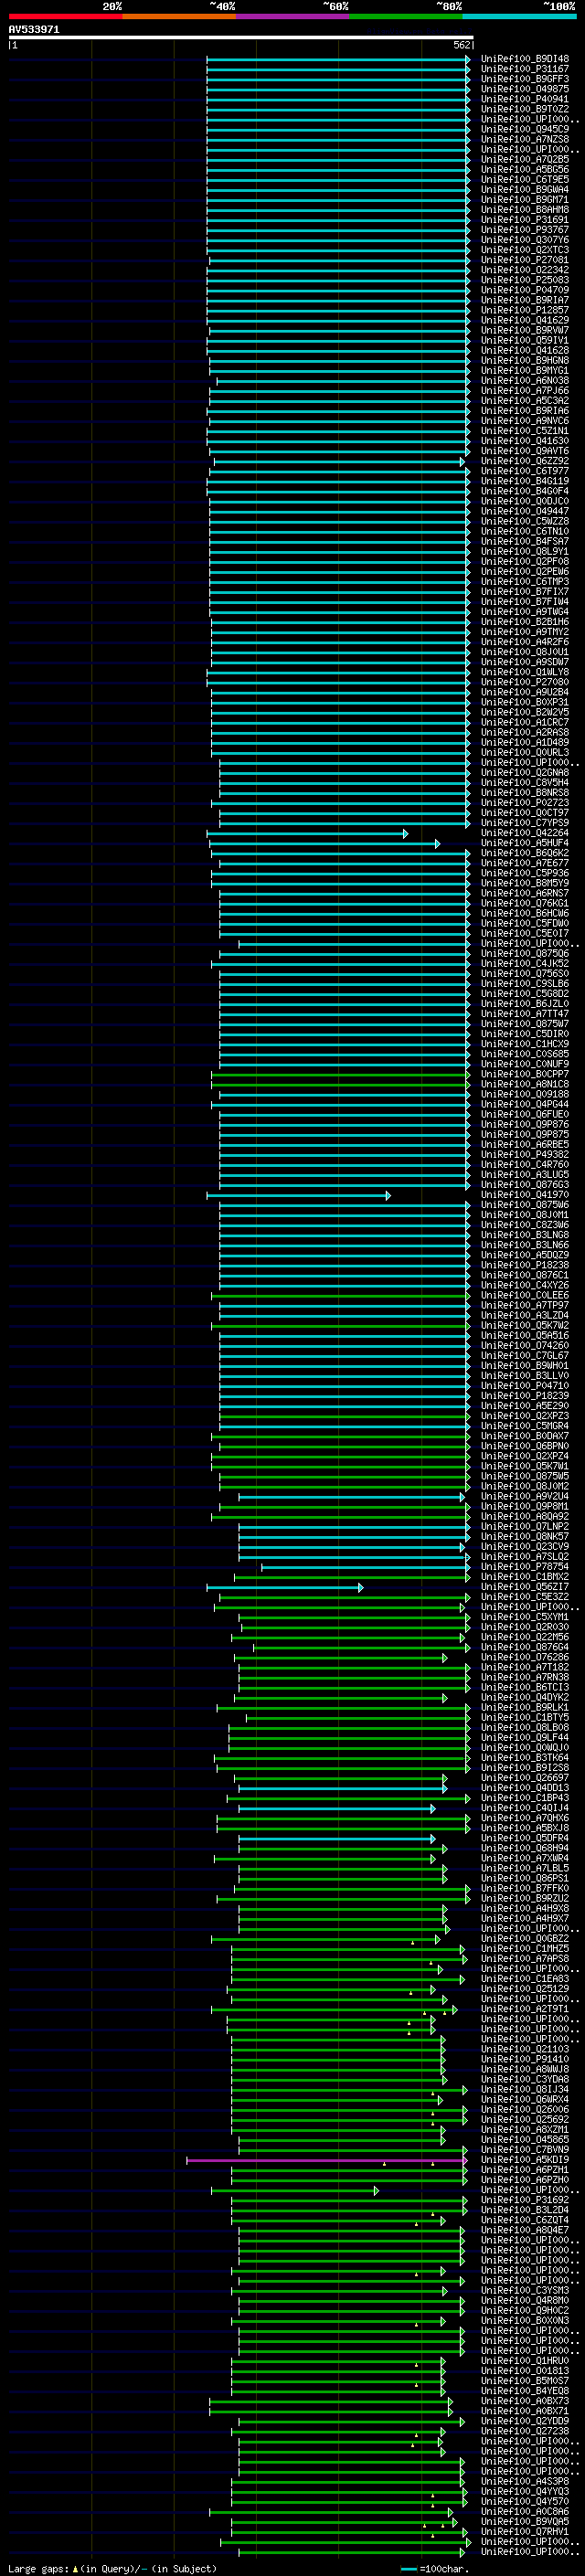The width and height of the screenshot is (585, 2576).
Task: Click the magenta alignment bar of A5KDI9
Action: coord(327,2161)
